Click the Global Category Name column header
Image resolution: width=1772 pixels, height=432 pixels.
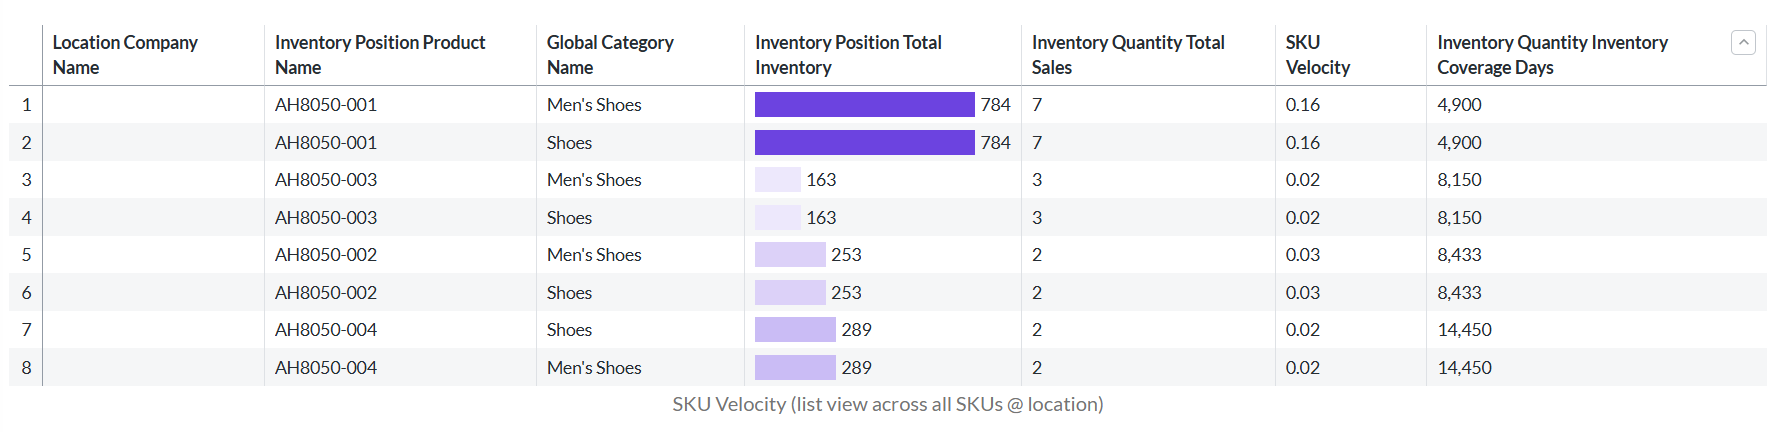click(610, 55)
